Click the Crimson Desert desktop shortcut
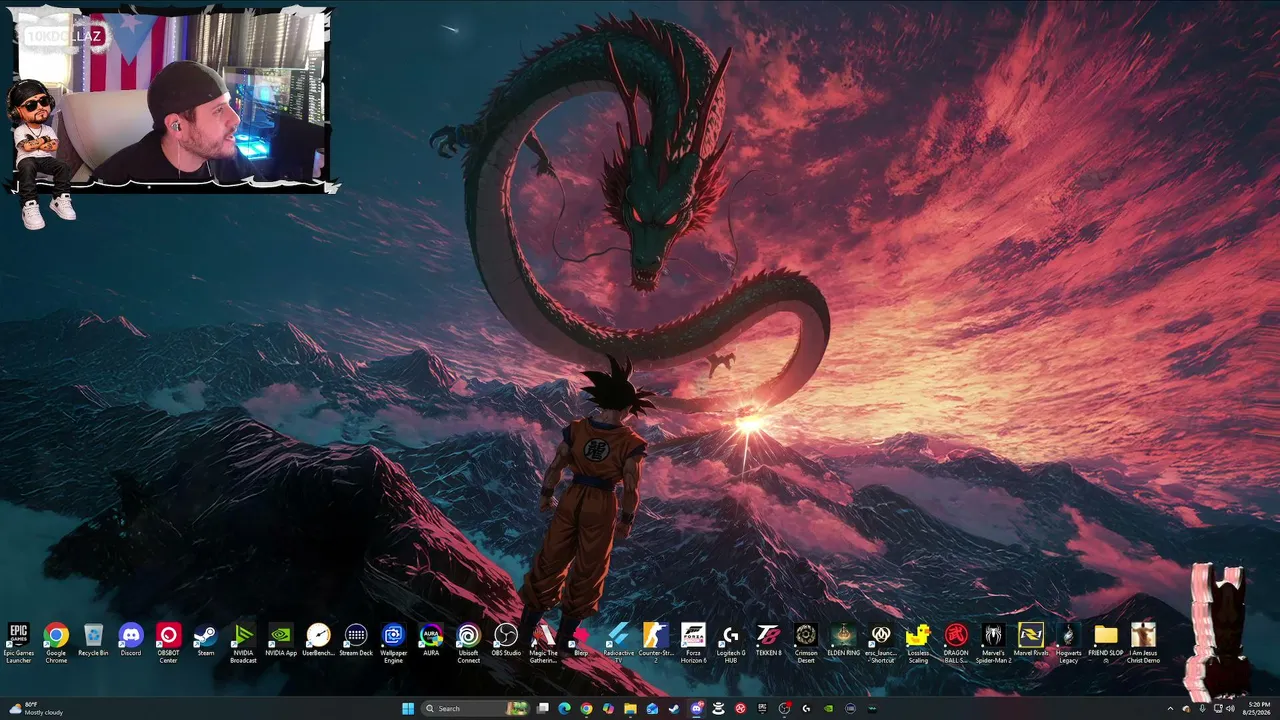 click(806, 642)
